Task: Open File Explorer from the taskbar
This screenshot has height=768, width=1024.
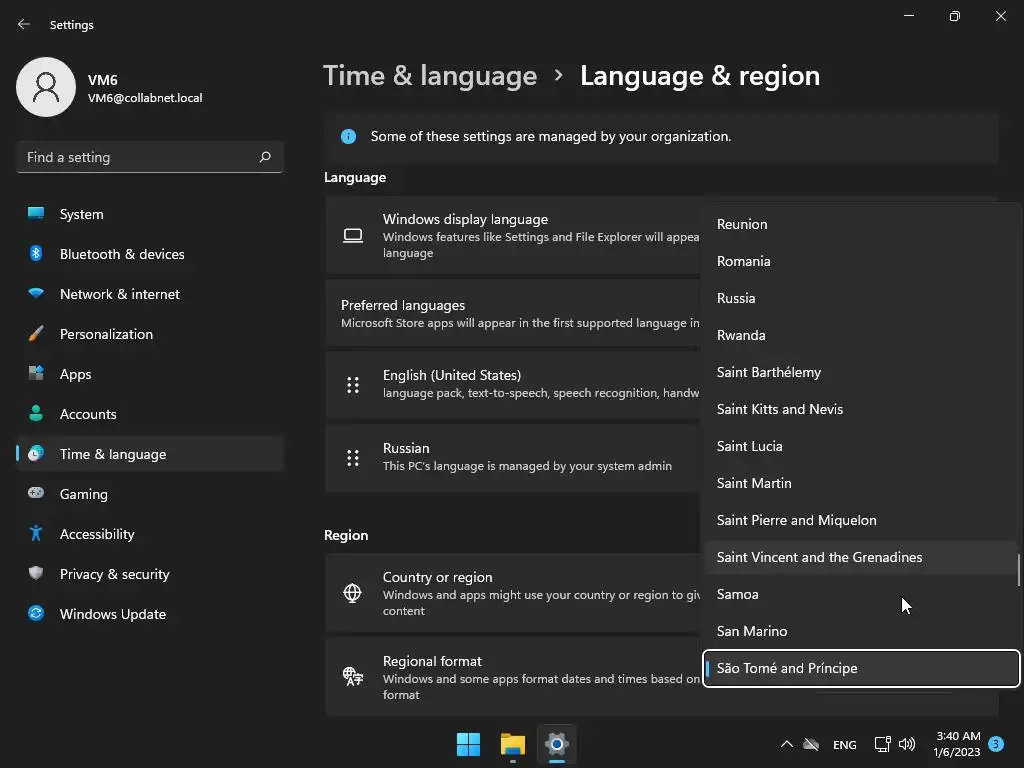Action: 513,744
